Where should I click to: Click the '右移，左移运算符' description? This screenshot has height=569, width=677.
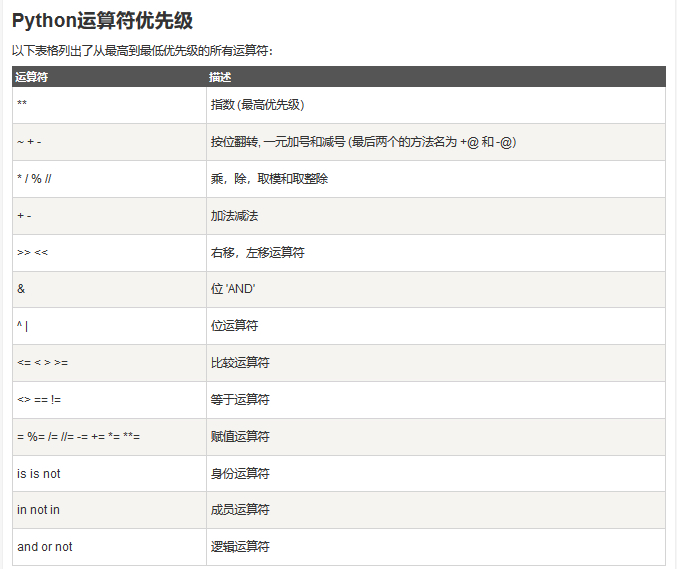coord(257,253)
